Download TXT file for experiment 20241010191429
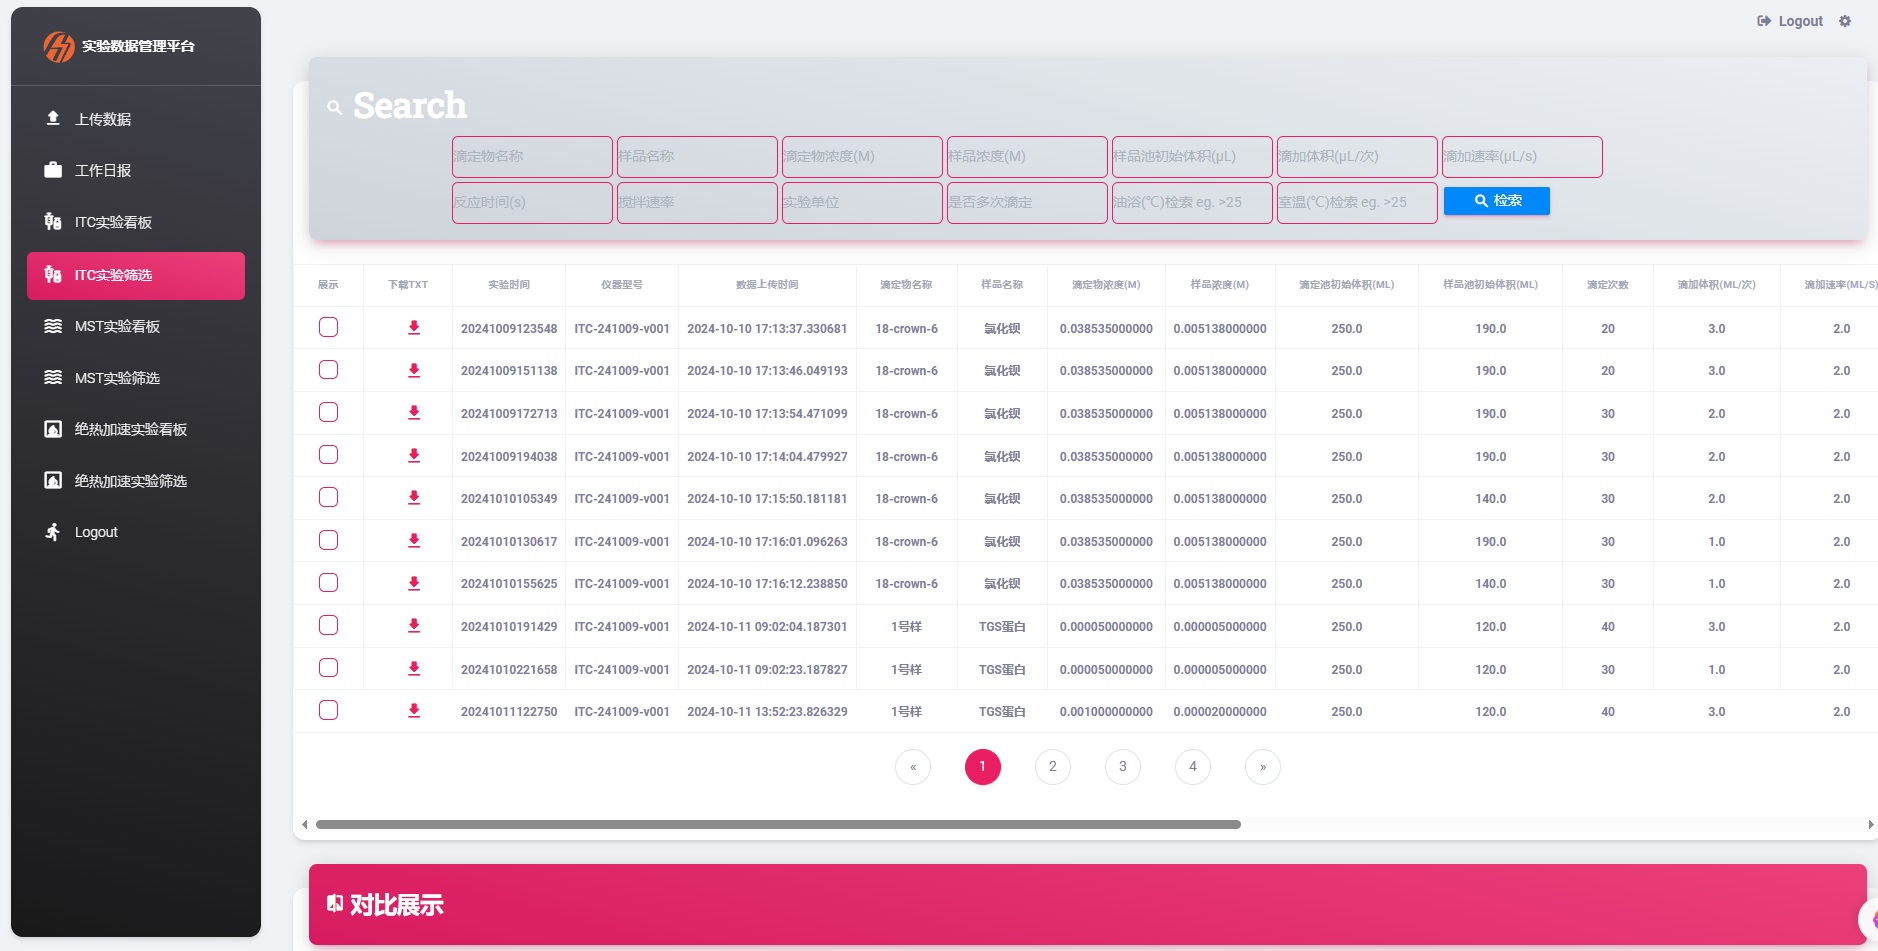Screen dimensions: 1878x951 (414, 626)
